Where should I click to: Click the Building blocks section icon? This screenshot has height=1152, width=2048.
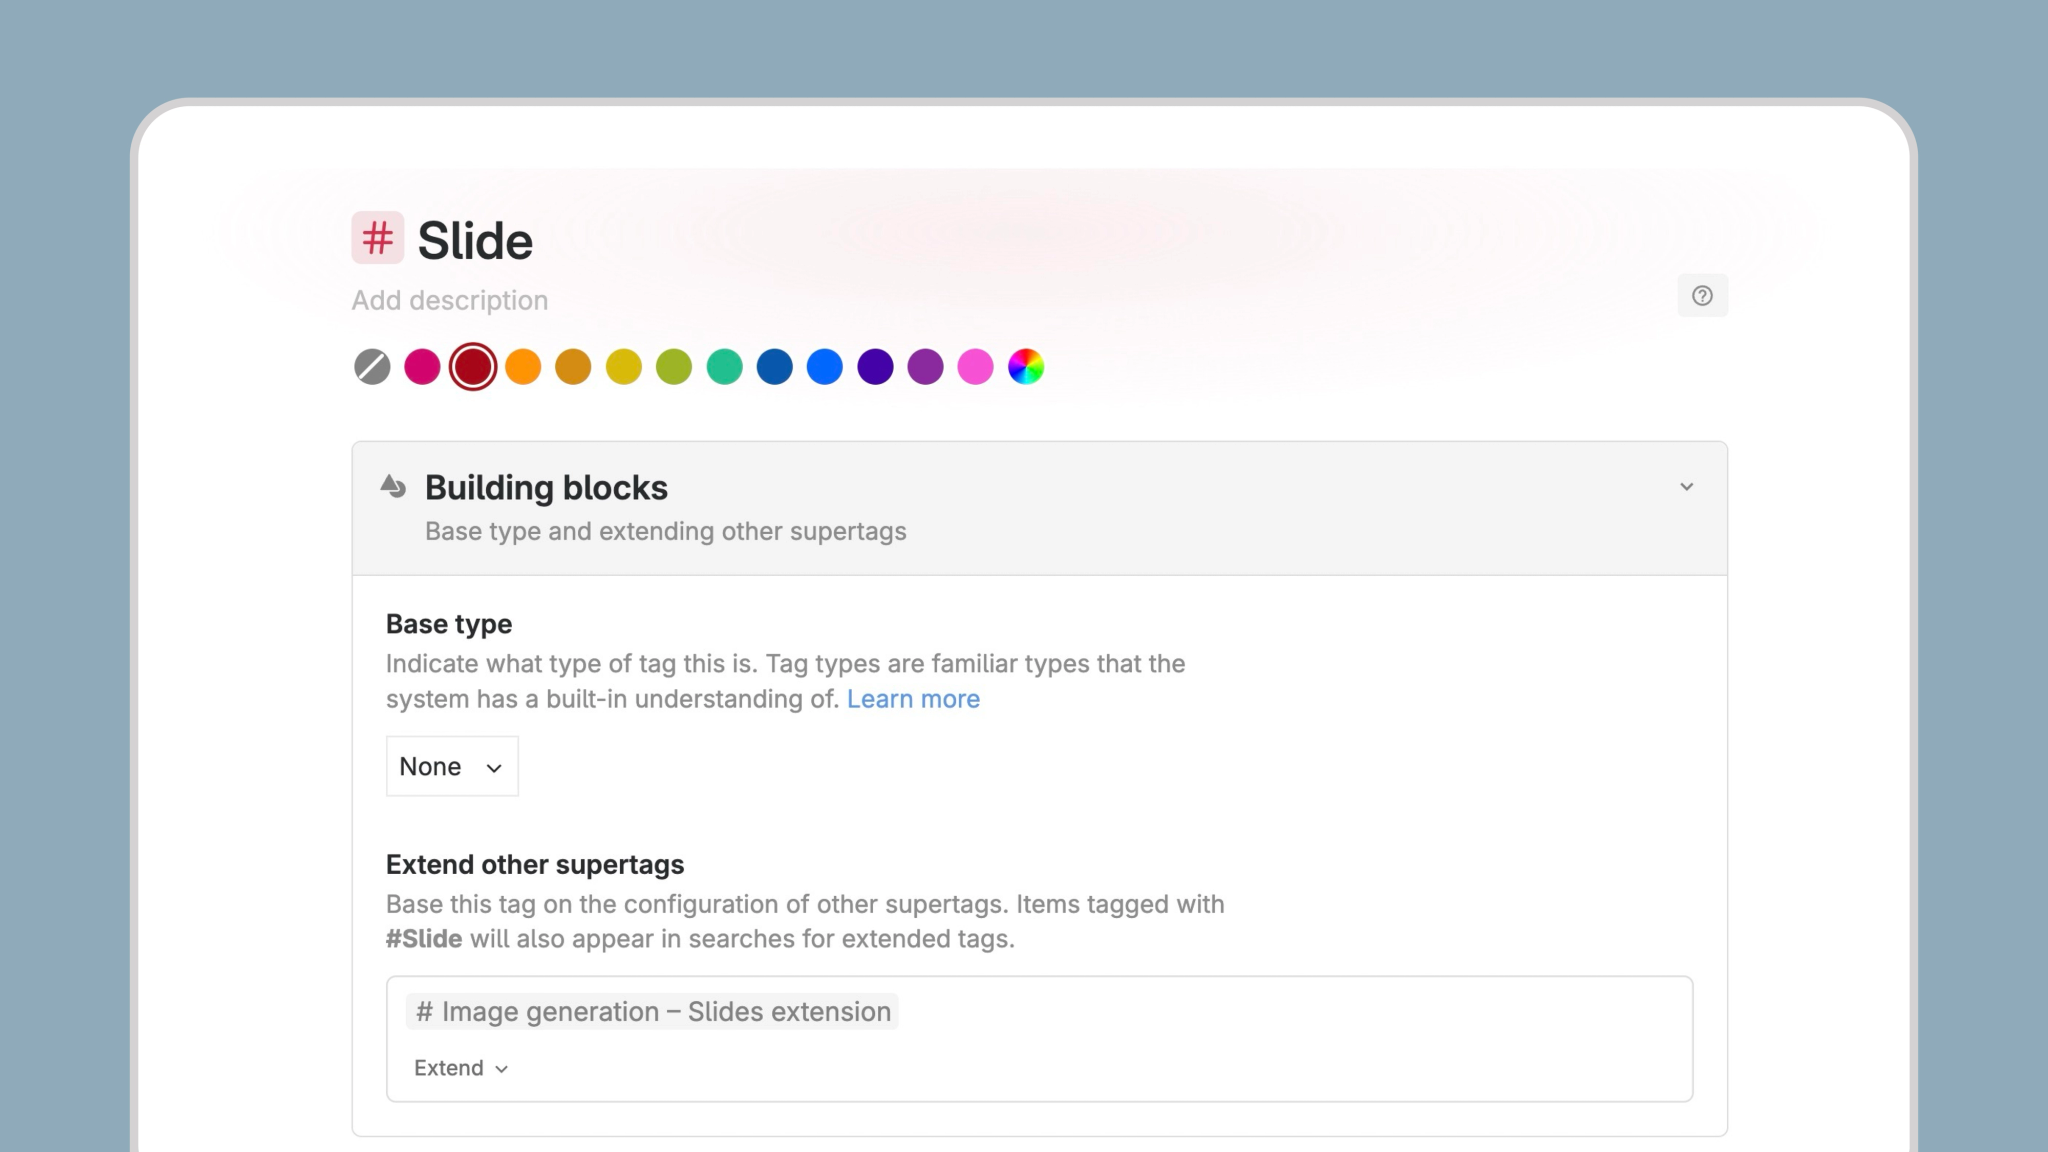[392, 486]
